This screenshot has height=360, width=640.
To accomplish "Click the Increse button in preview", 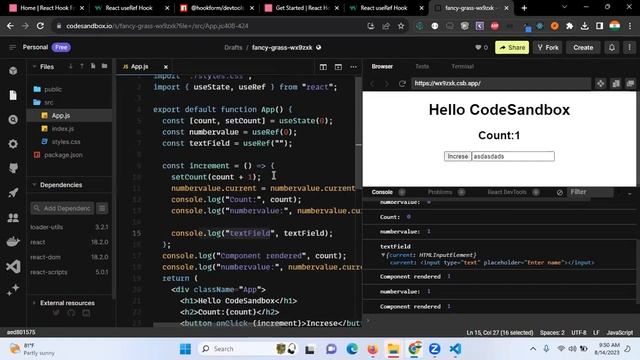I will pos(458,156).
